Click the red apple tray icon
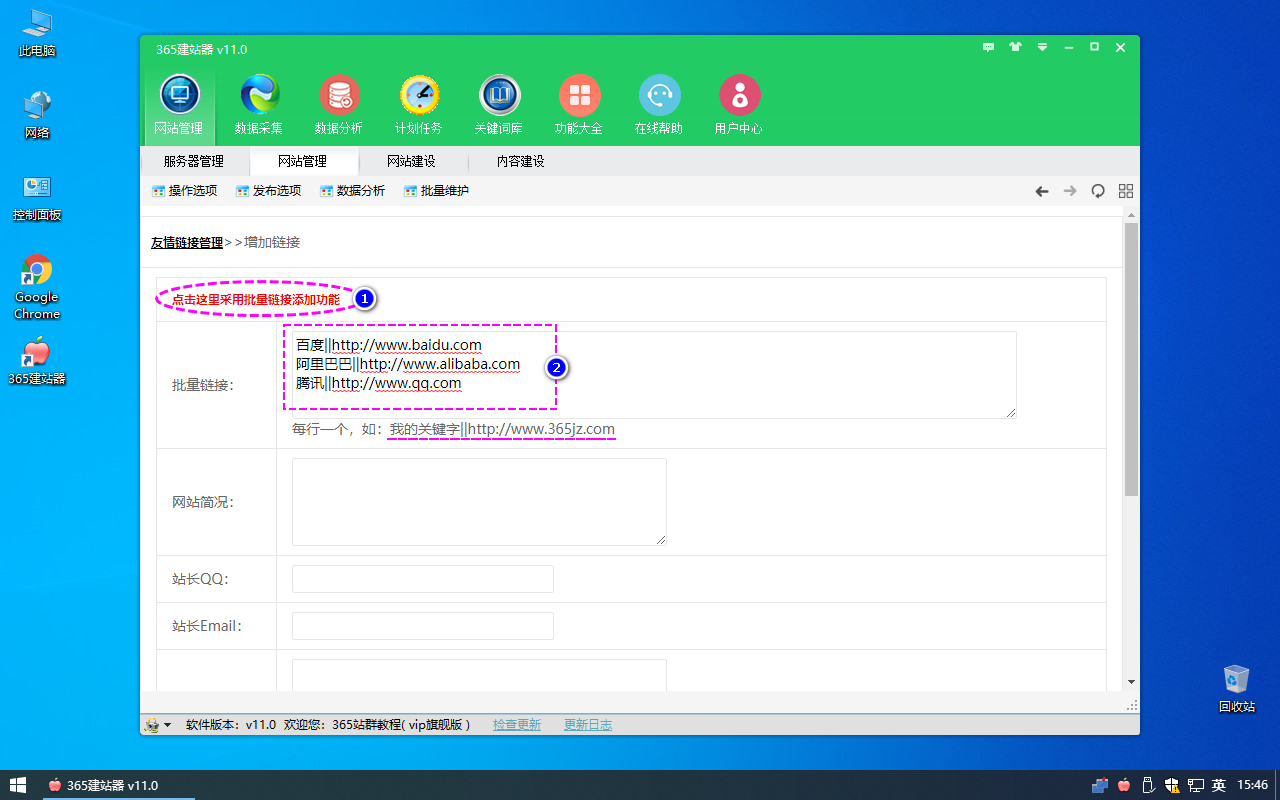 click(1124, 785)
